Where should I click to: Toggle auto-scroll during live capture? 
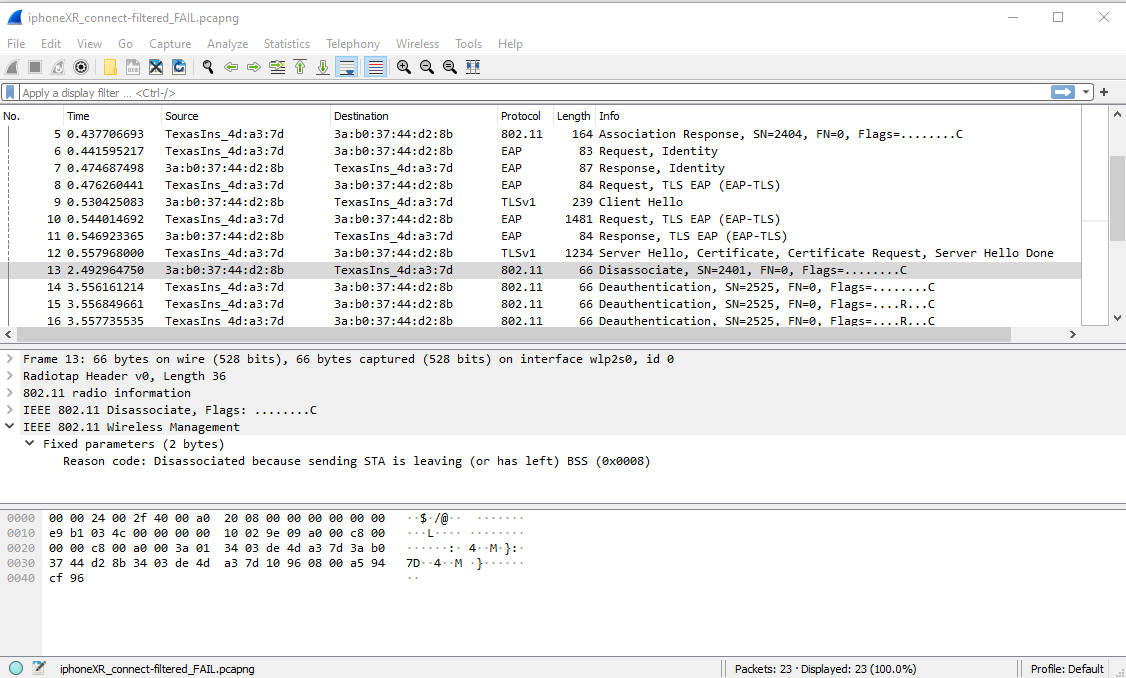[347, 67]
